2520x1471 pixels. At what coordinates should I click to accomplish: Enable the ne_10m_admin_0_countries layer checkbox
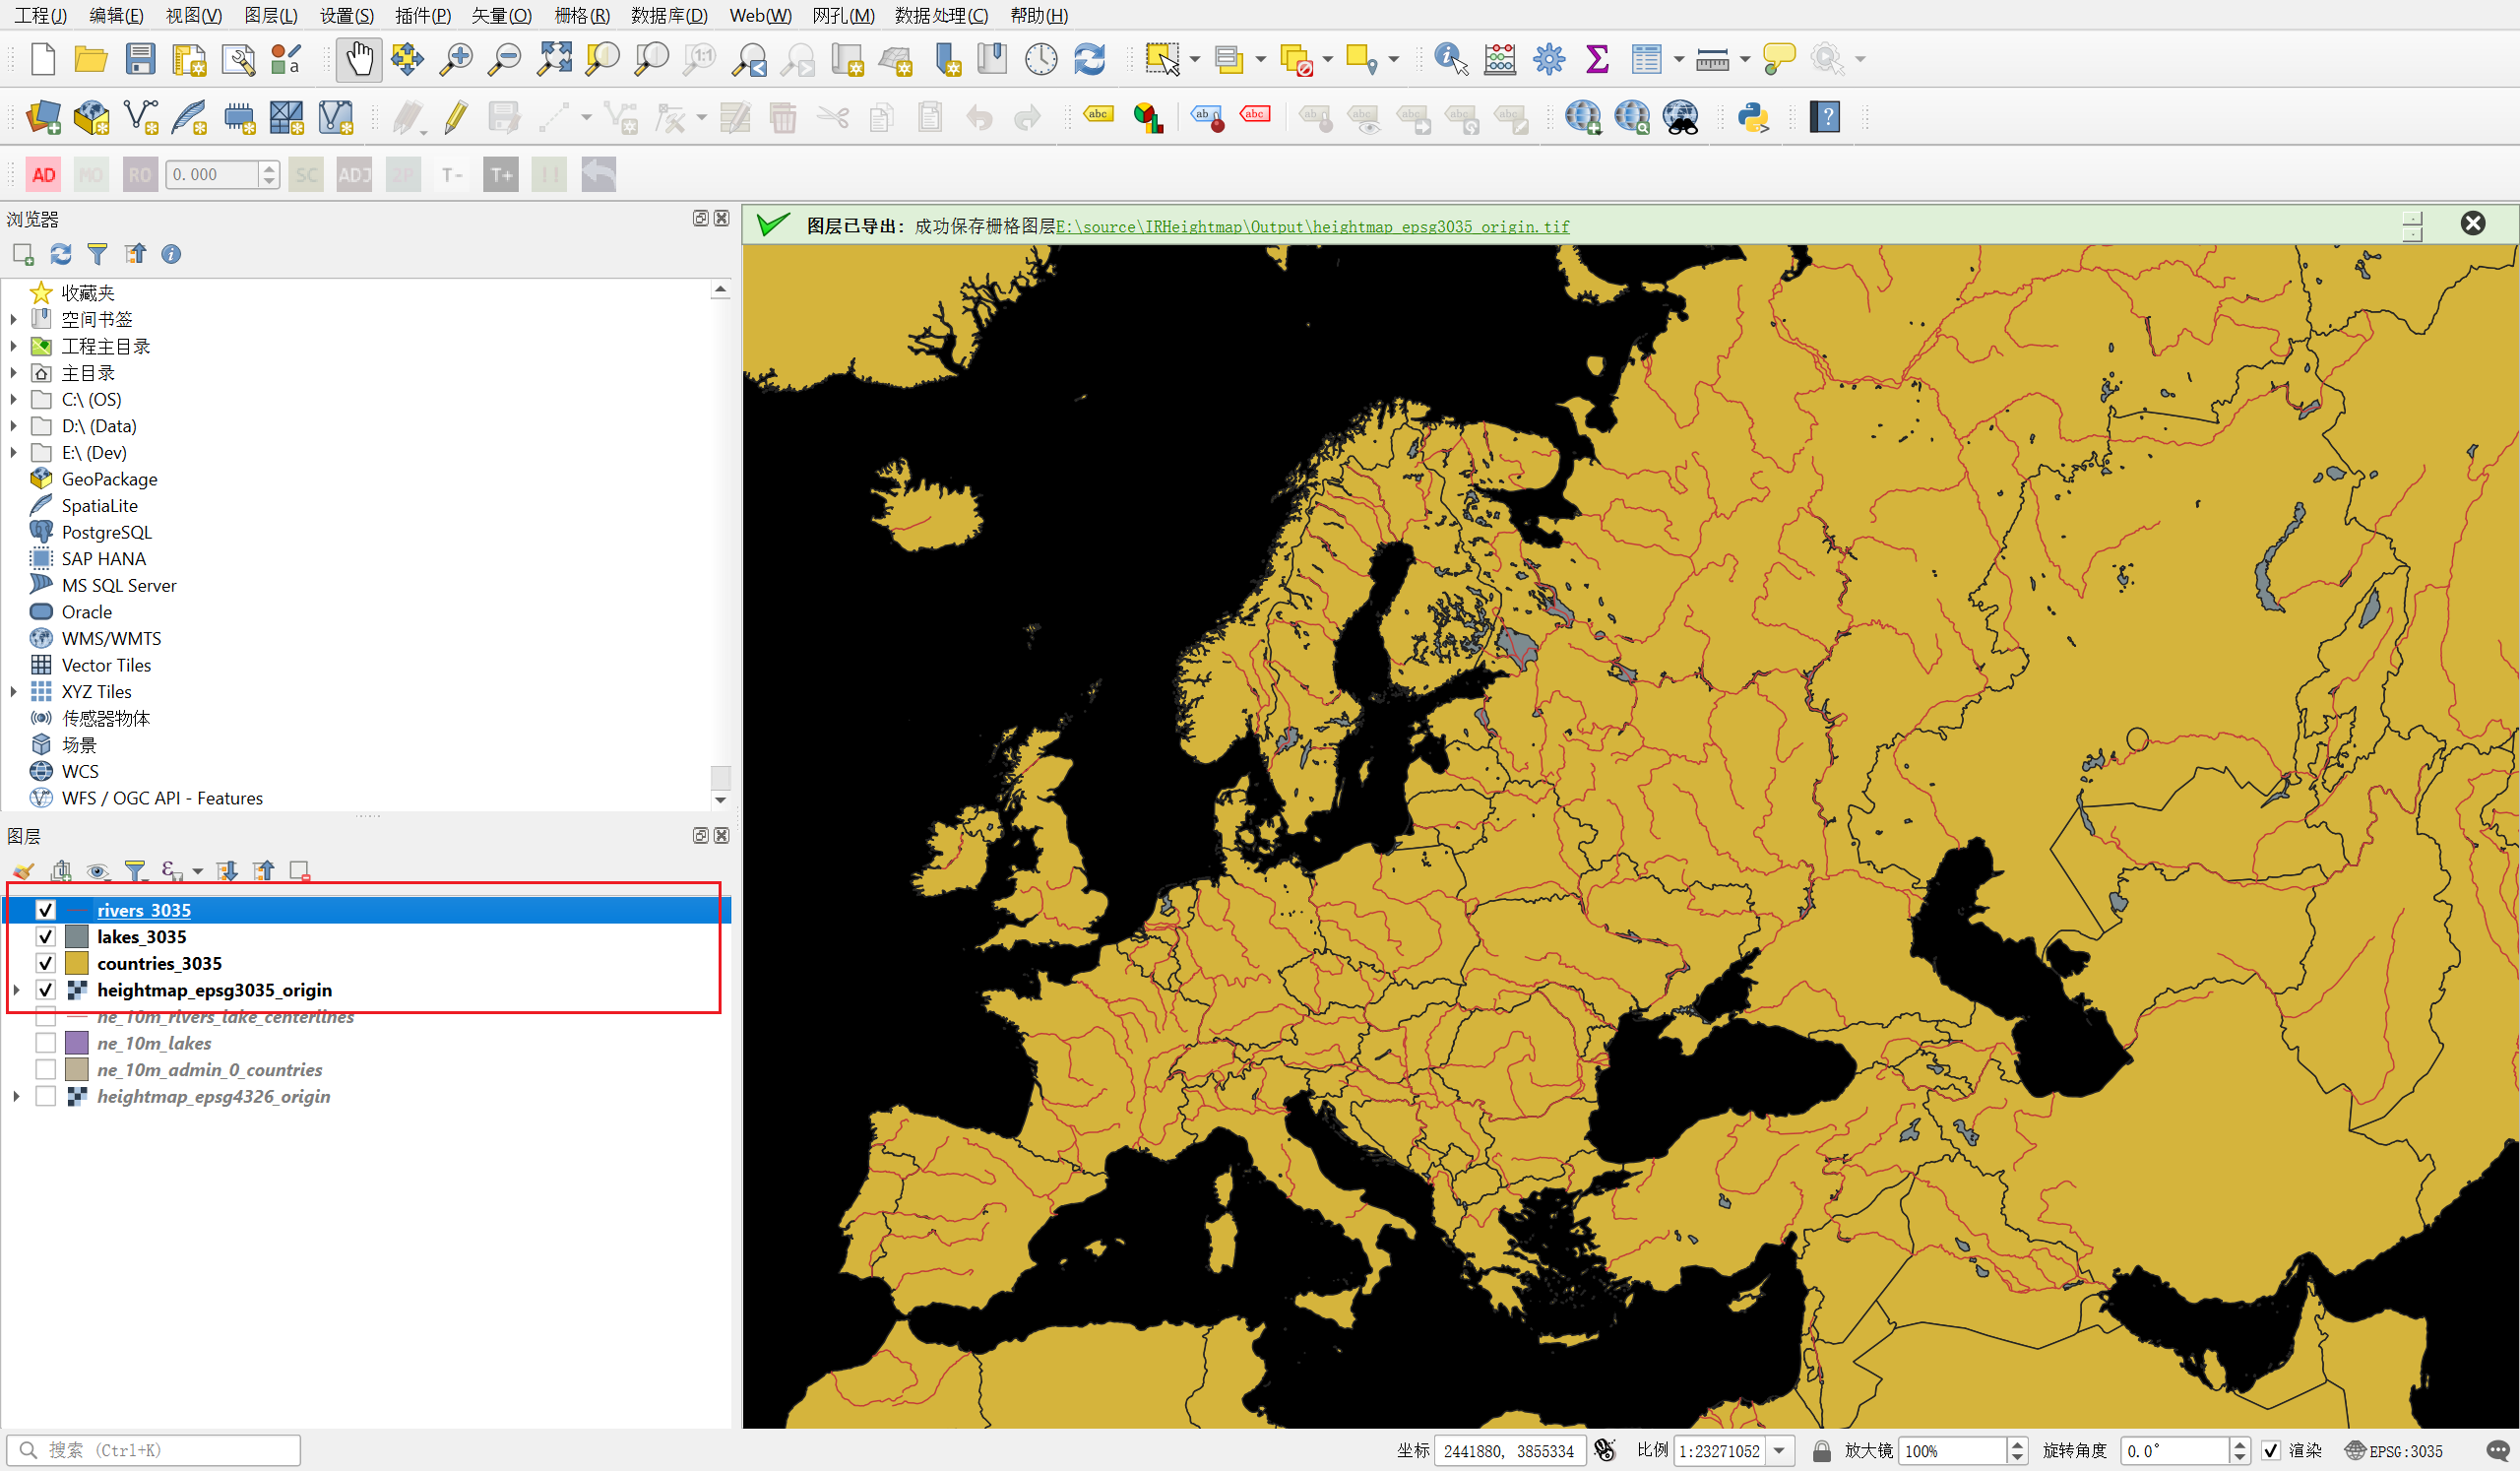click(x=46, y=1070)
